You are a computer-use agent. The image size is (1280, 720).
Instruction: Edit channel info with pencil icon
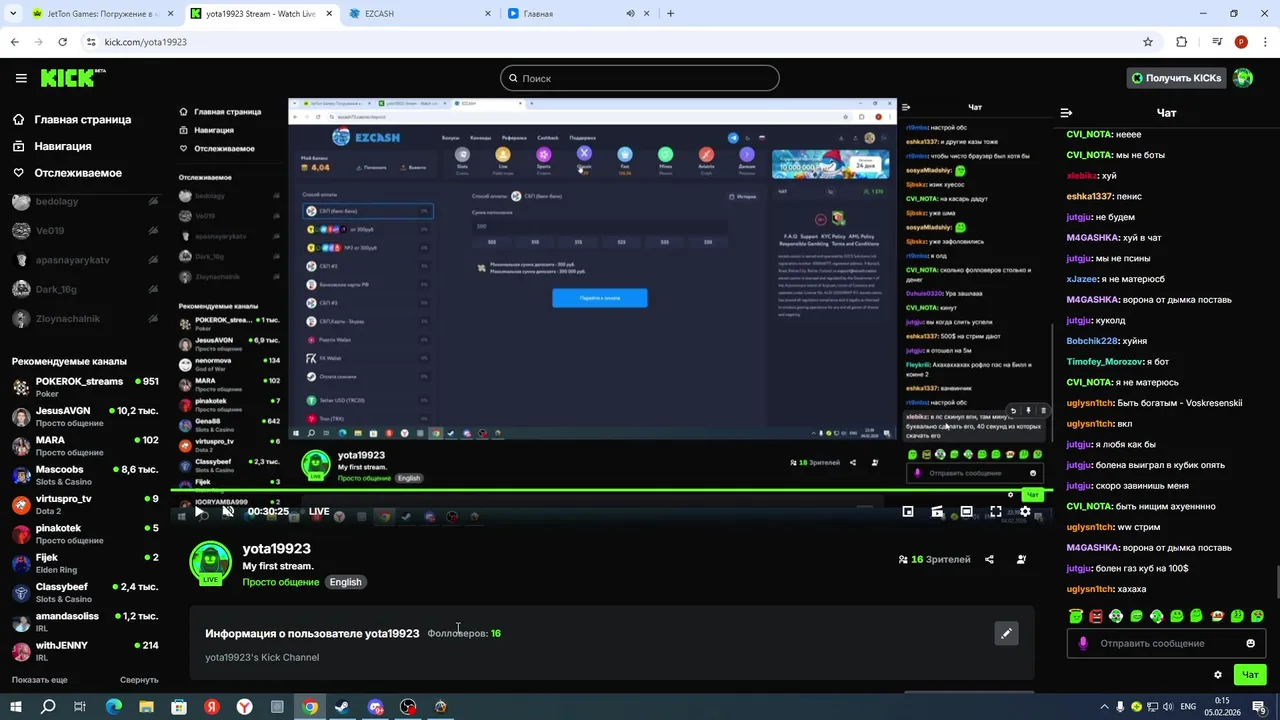[1006, 633]
